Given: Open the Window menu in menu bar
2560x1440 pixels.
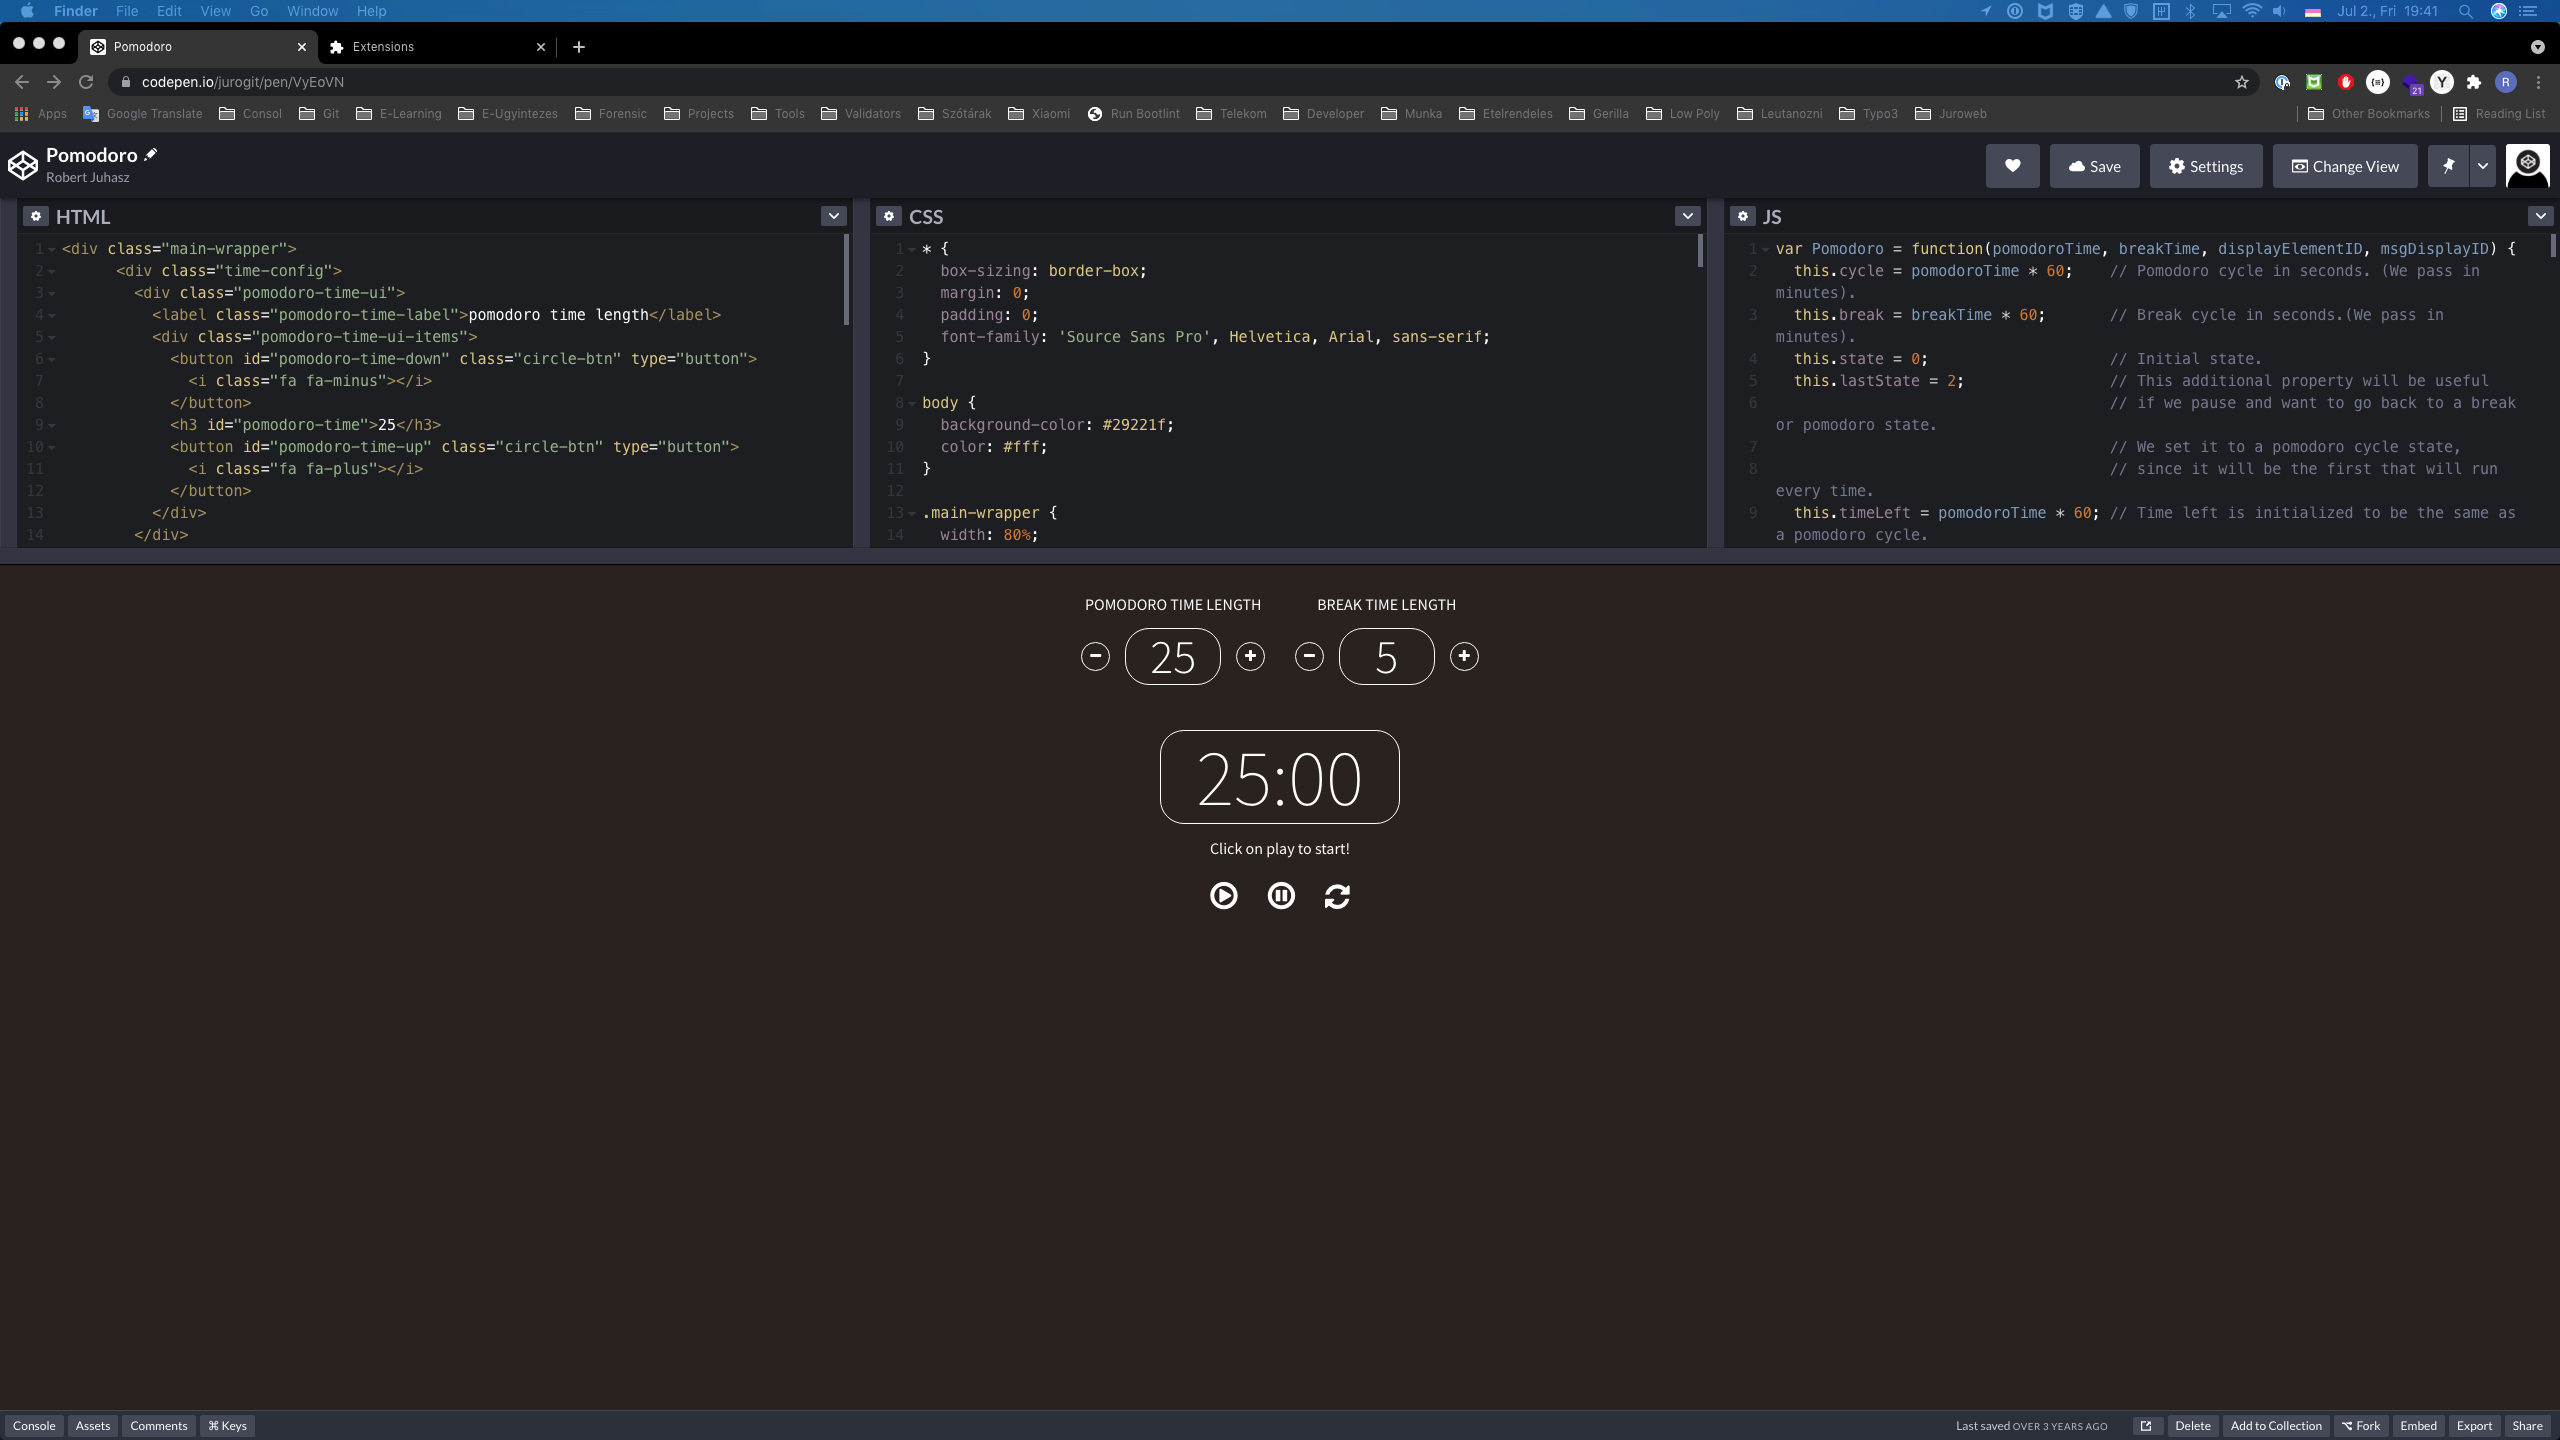Looking at the screenshot, I should pyautogui.click(x=312, y=11).
